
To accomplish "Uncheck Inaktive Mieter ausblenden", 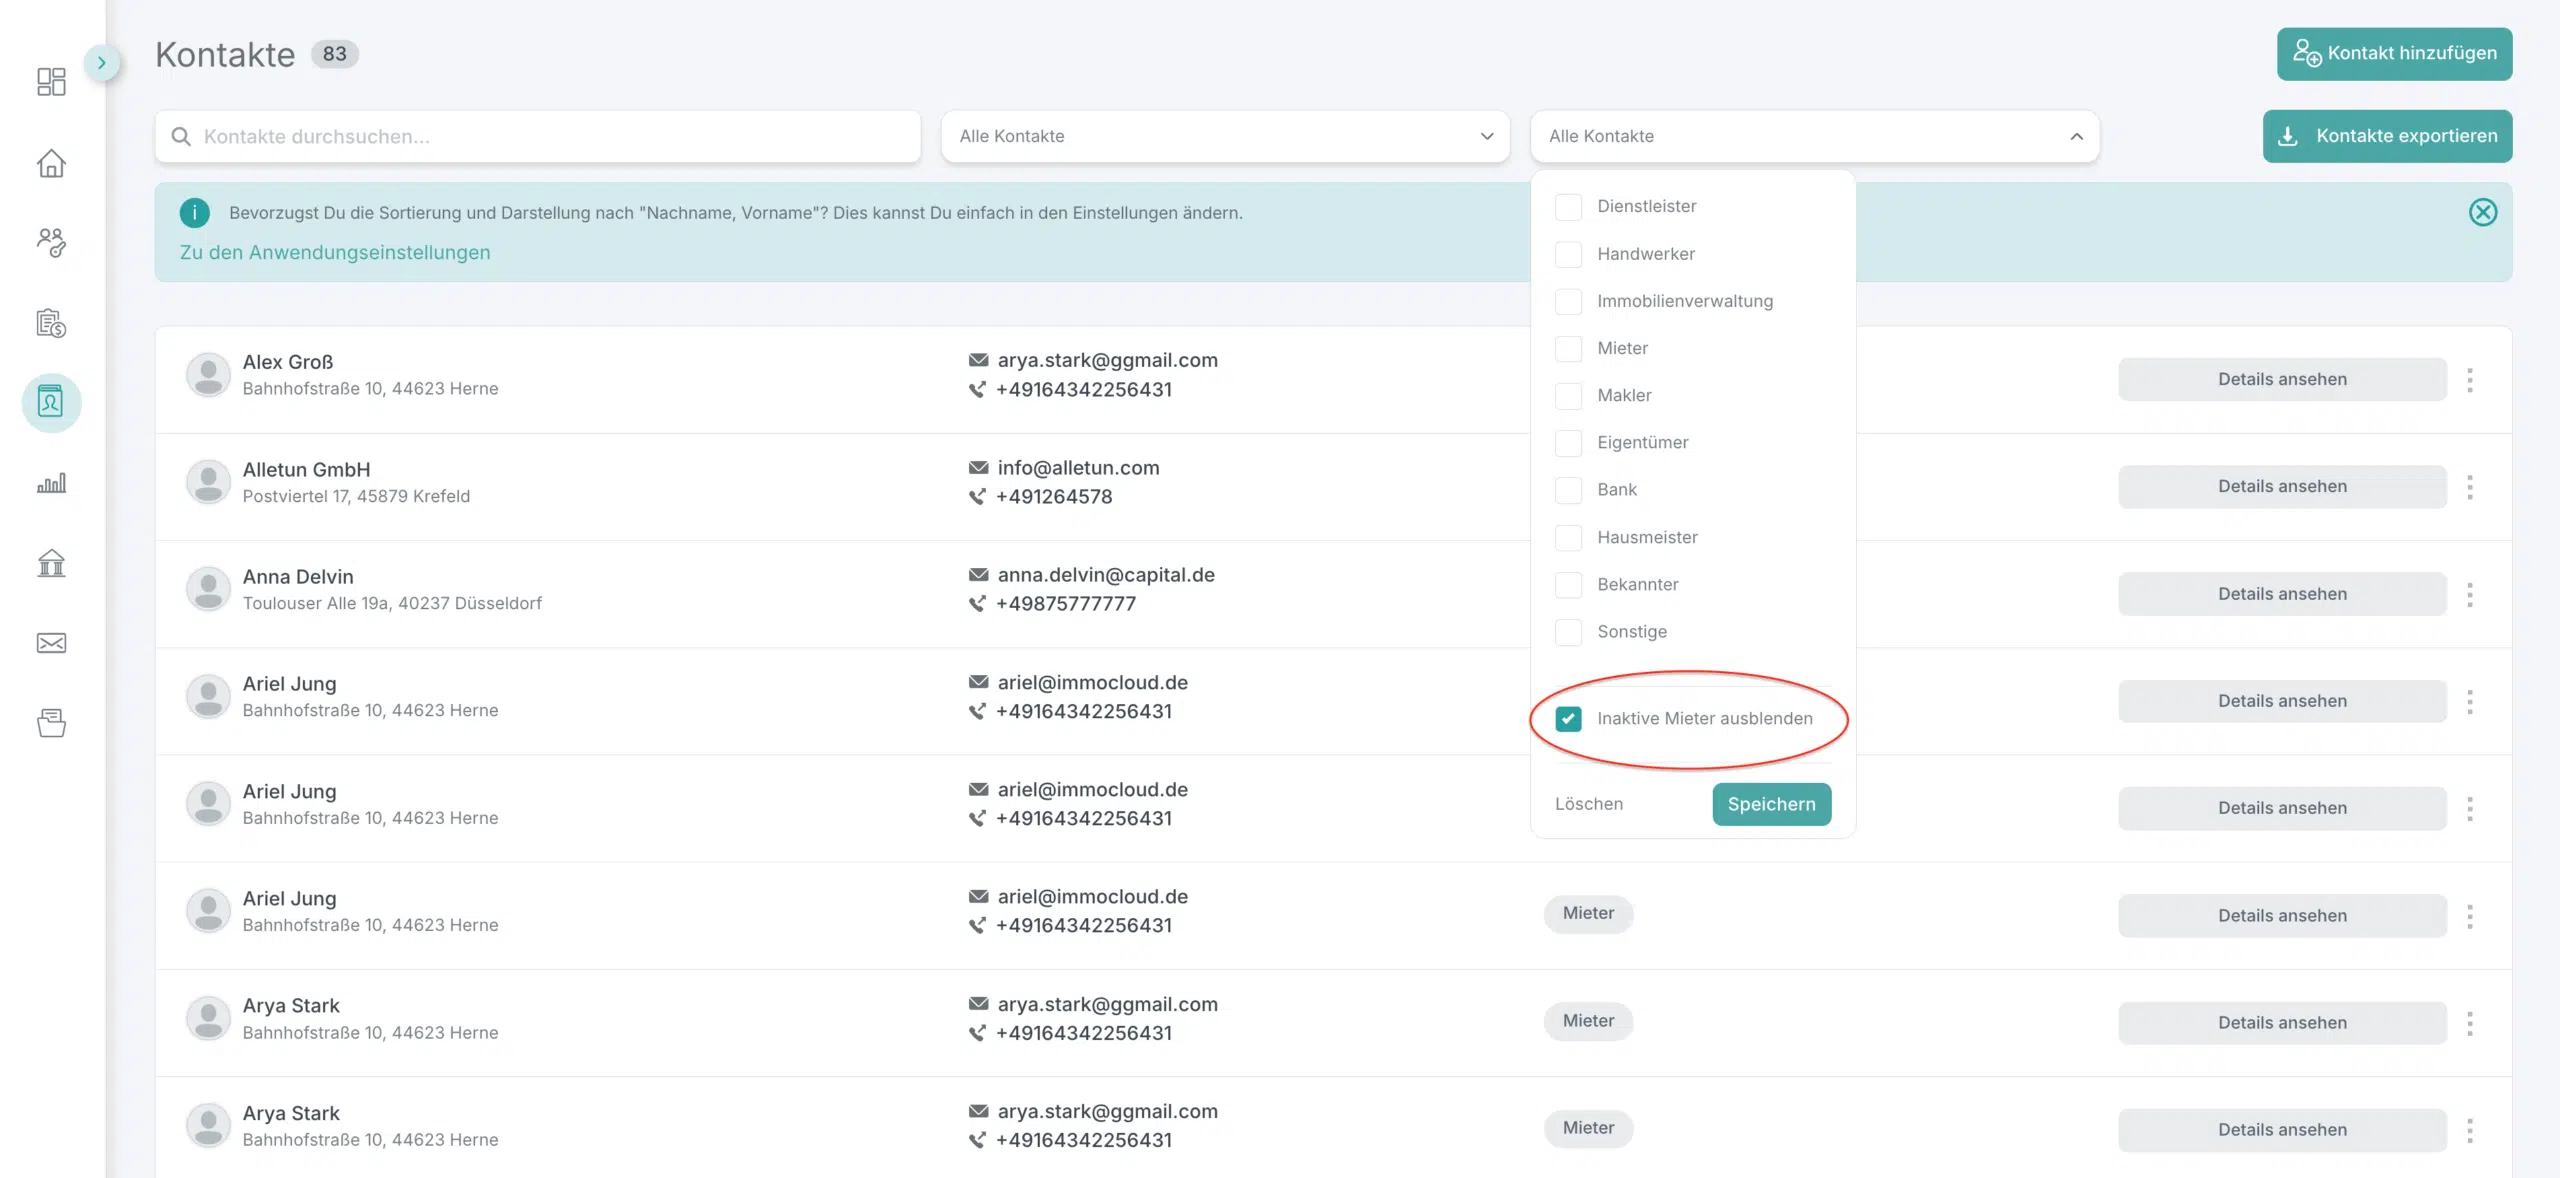I will click(1568, 718).
